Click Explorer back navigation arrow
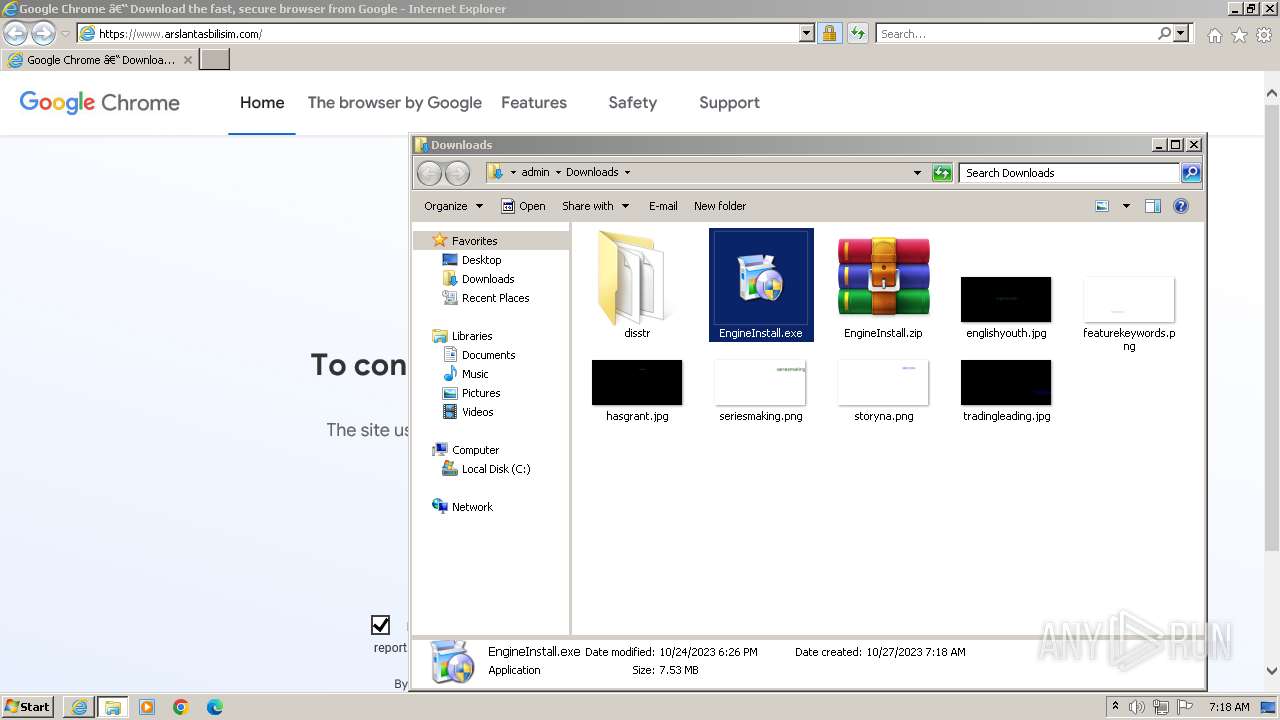Screen dimensions: 1280x720 click(x=429, y=173)
